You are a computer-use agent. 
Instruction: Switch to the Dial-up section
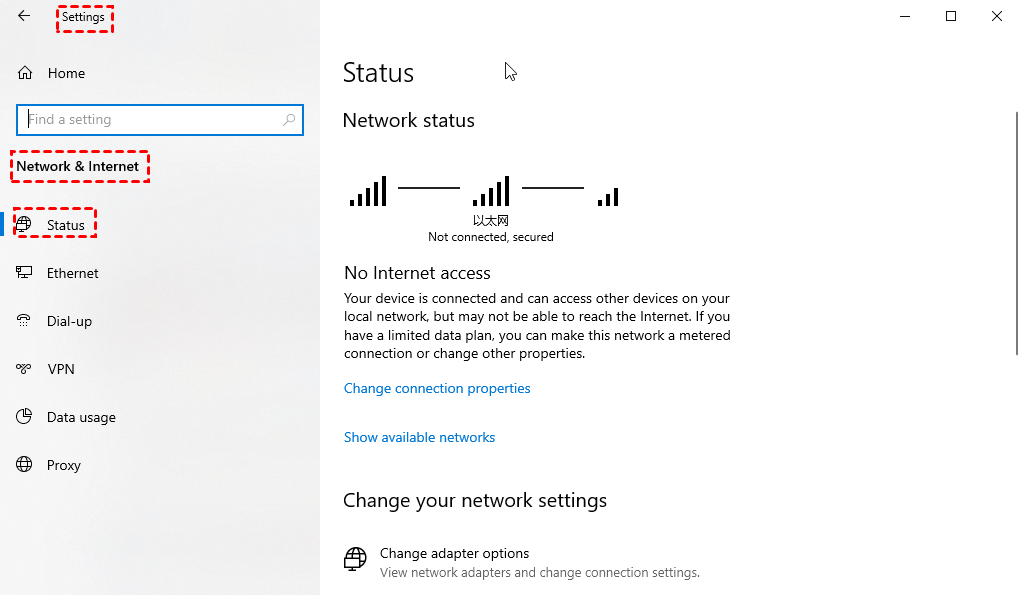(69, 321)
